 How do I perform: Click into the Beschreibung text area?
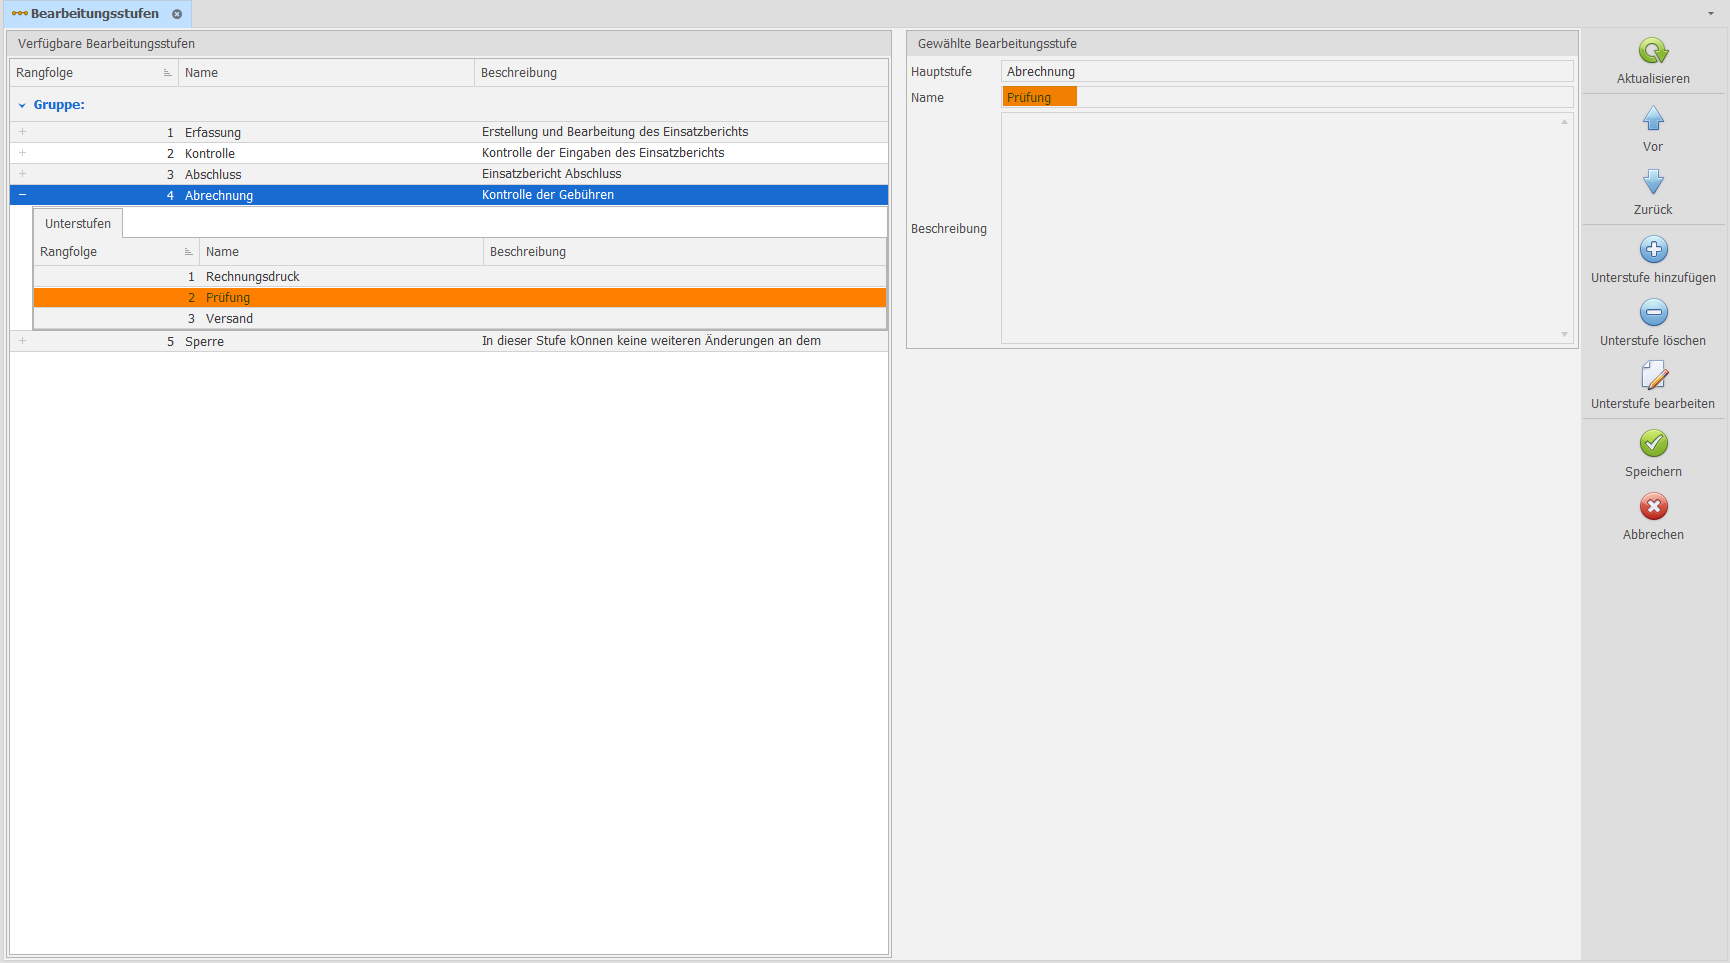click(1285, 228)
